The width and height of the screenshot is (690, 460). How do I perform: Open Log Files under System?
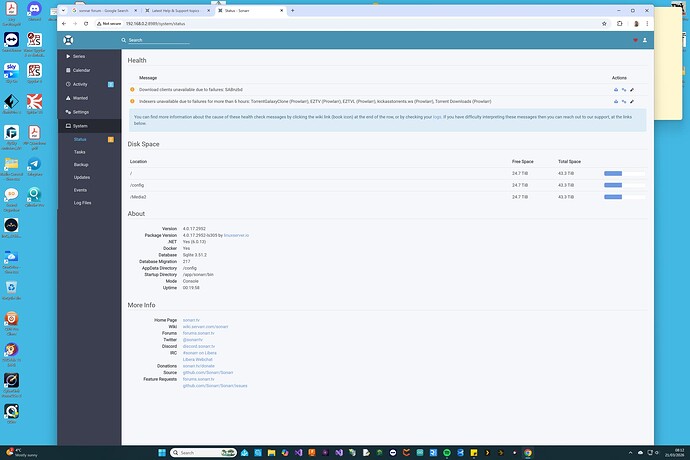coord(83,202)
